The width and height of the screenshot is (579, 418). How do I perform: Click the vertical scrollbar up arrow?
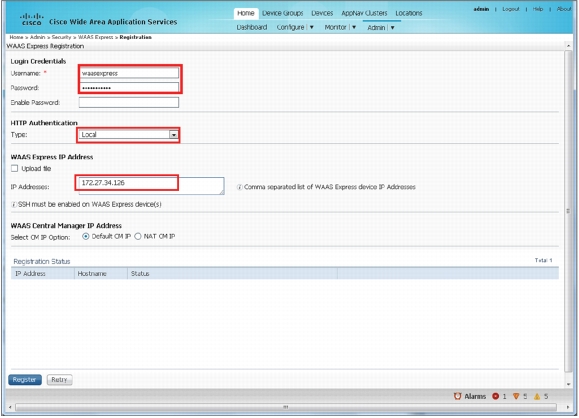pyautogui.click(x=568, y=46)
